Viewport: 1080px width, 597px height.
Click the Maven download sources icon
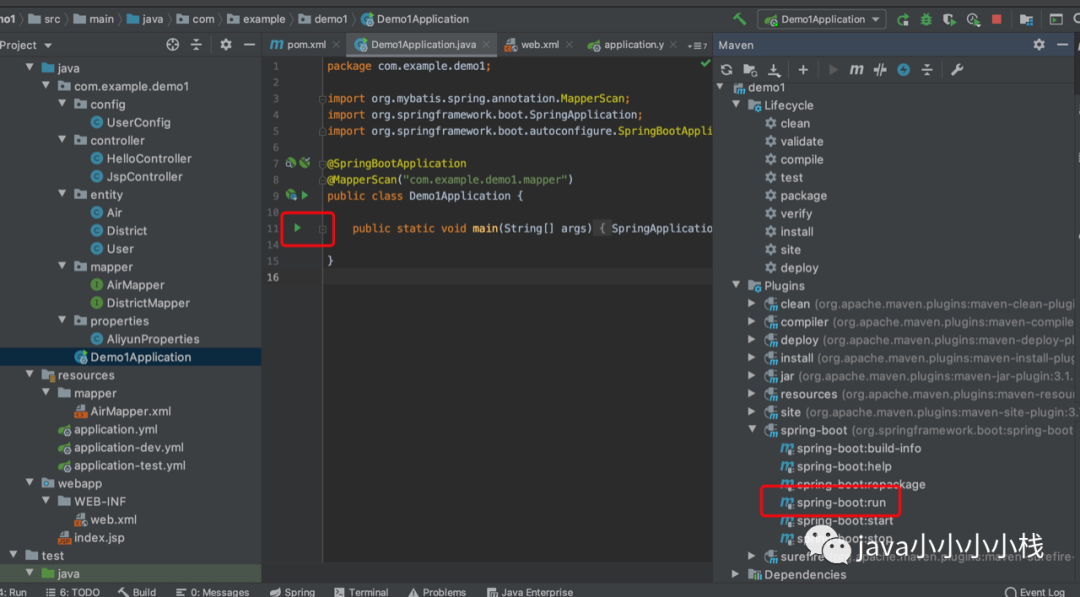(x=774, y=70)
